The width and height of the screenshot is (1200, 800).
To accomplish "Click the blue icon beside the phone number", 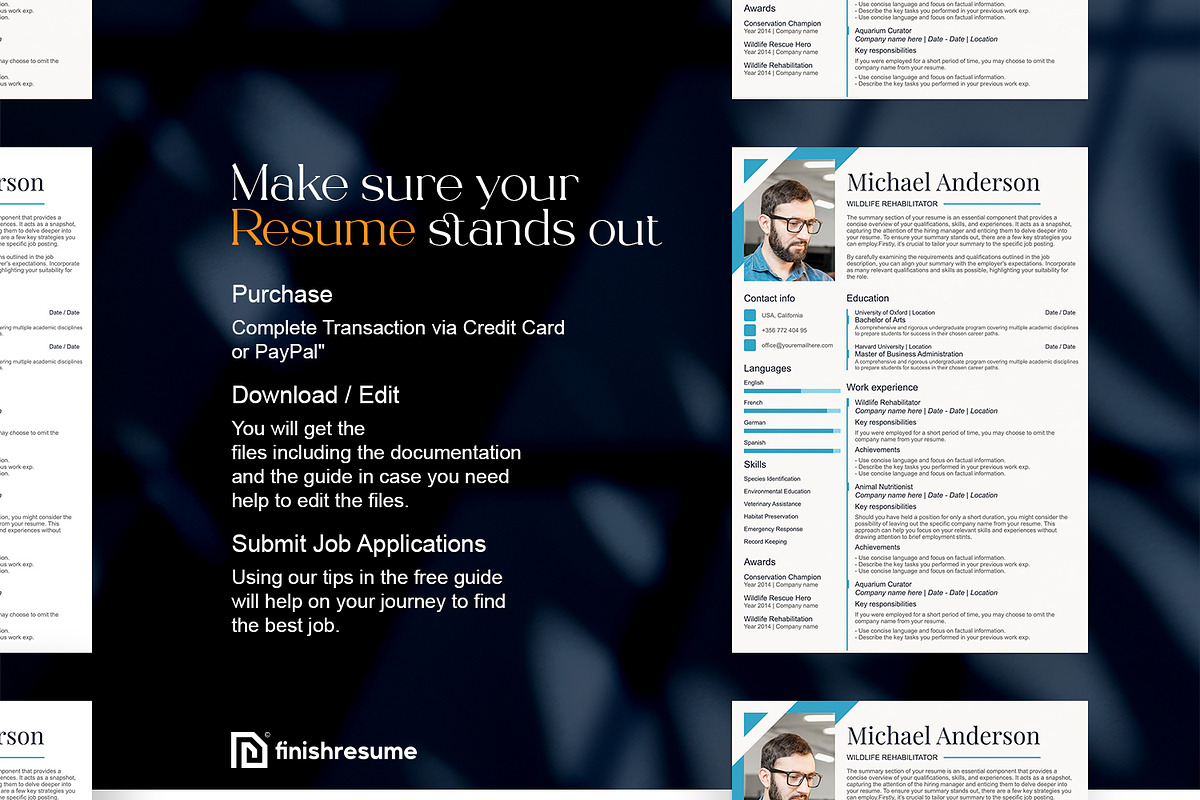I will [x=750, y=330].
